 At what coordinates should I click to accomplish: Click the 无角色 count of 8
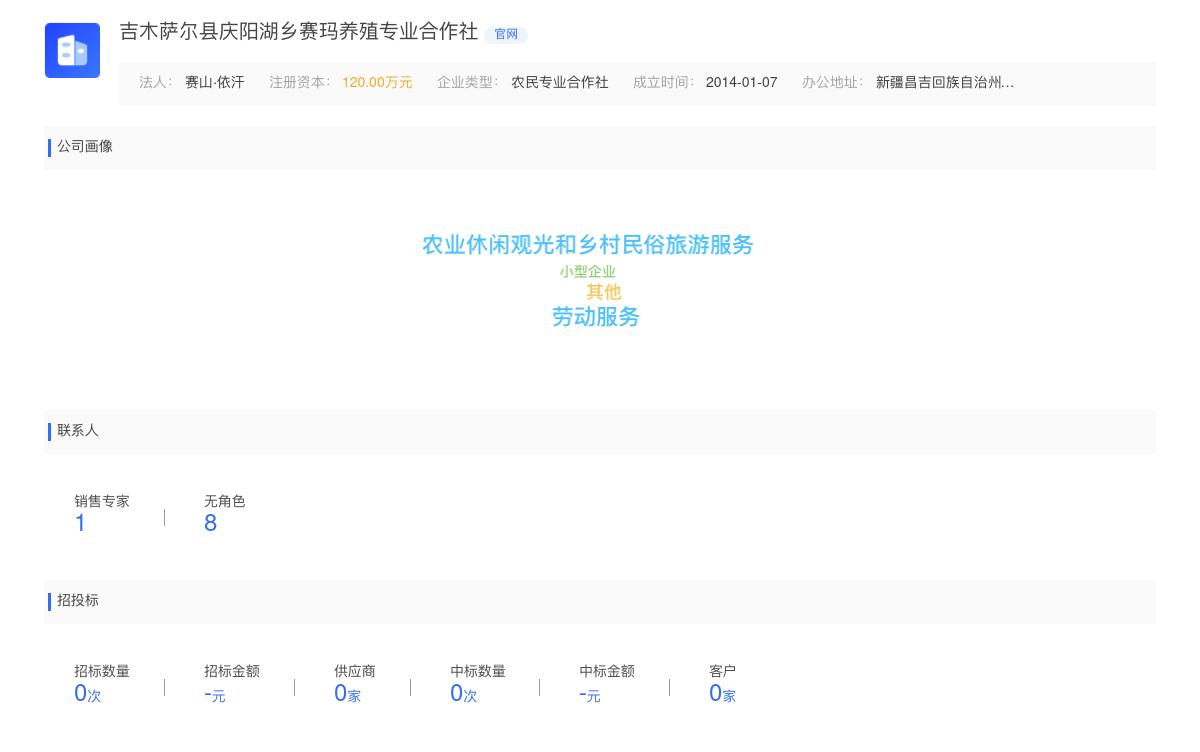(210, 522)
